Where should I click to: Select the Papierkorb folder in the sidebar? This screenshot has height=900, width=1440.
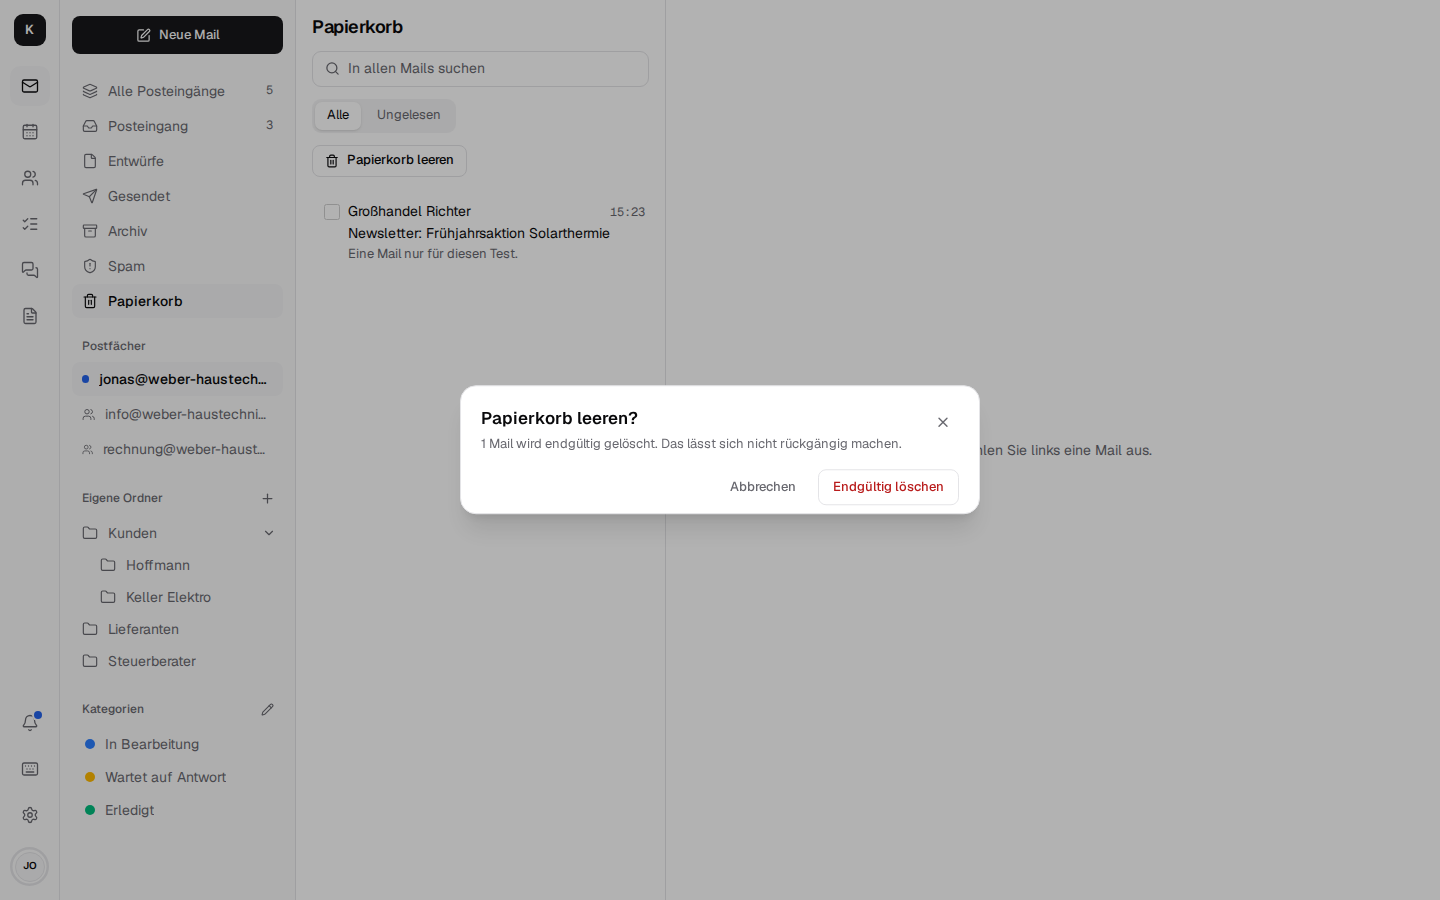(x=177, y=301)
